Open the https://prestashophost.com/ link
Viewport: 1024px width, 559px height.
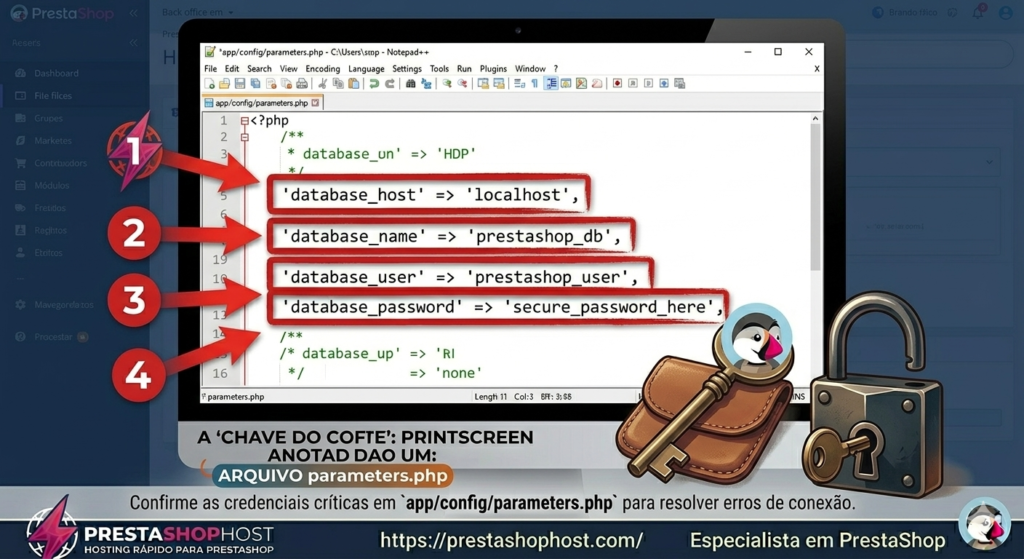[x=511, y=541]
